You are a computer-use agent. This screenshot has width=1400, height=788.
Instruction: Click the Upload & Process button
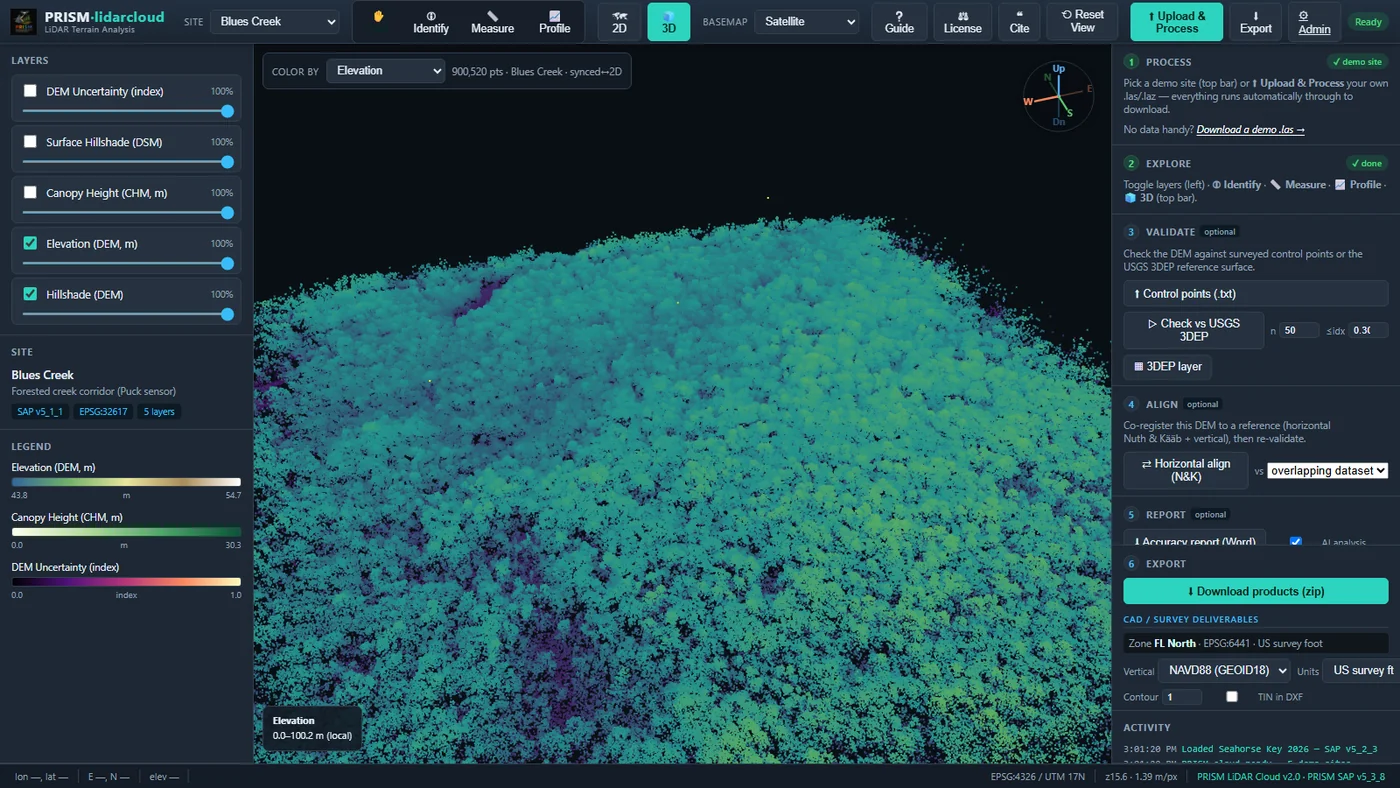click(x=1176, y=21)
